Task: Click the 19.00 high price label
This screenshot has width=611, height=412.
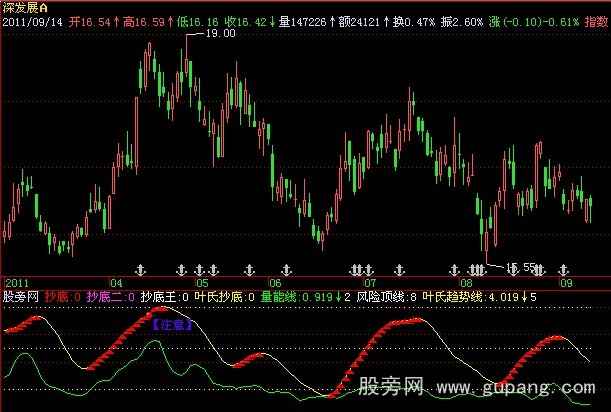Action: (x=221, y=34)
